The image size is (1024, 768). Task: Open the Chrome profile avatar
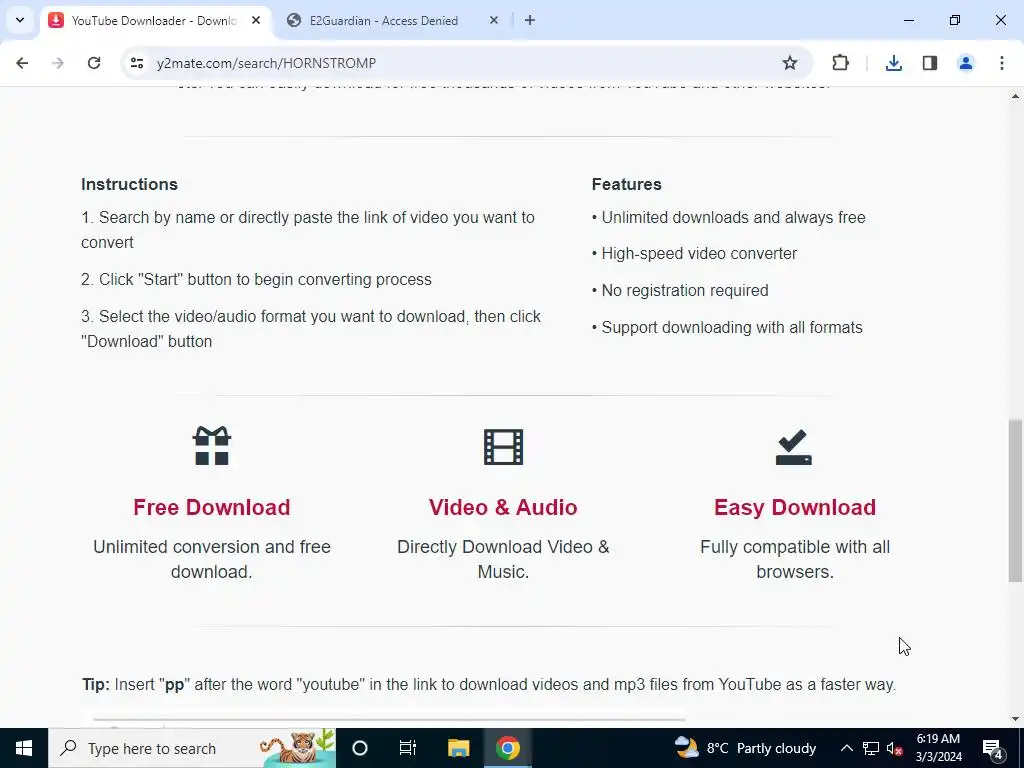(965, 63)
